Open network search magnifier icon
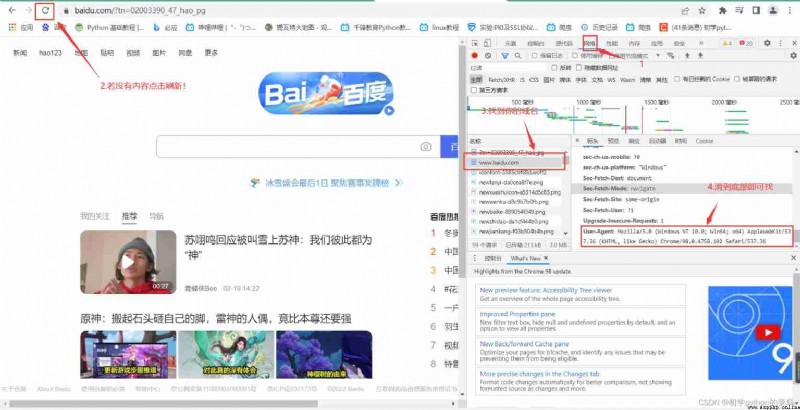 coord(518,56)
